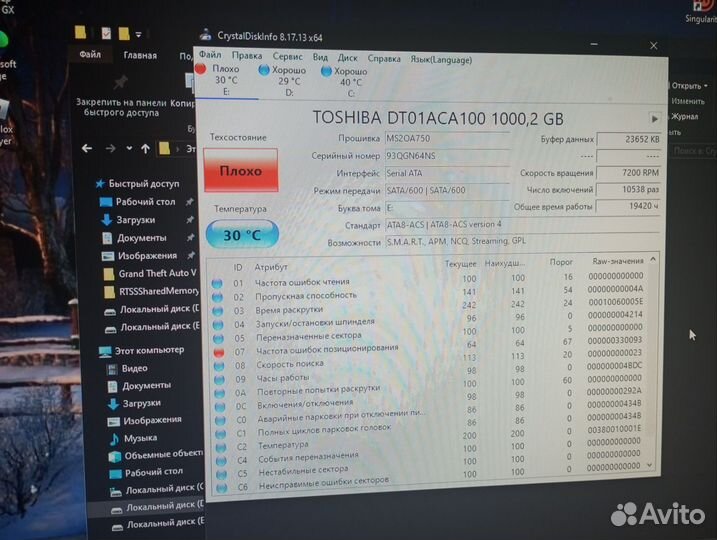Click status dot for 03 Время раскрутки
Viewport: 717px width, 540px height.
218,311
